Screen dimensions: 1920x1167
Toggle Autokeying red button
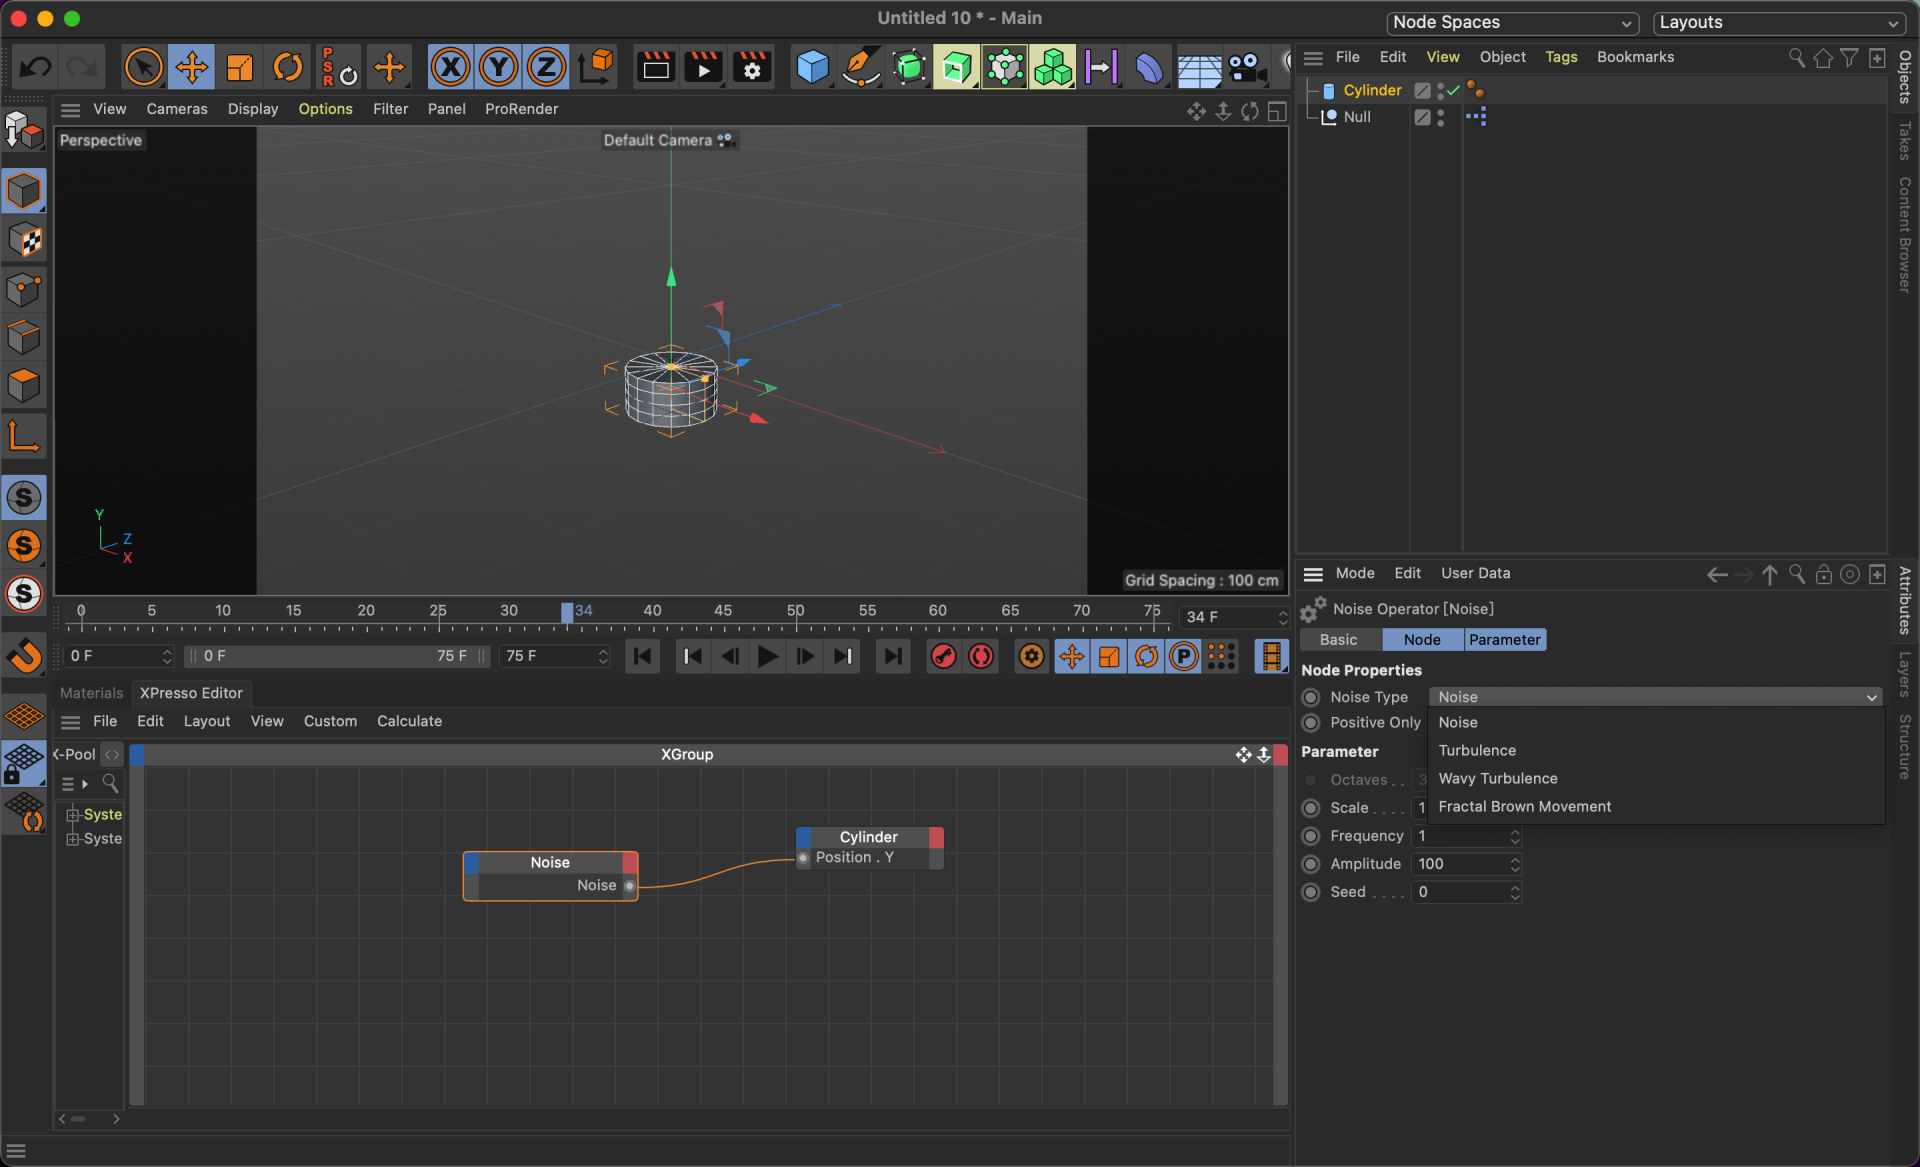point(981,656)
